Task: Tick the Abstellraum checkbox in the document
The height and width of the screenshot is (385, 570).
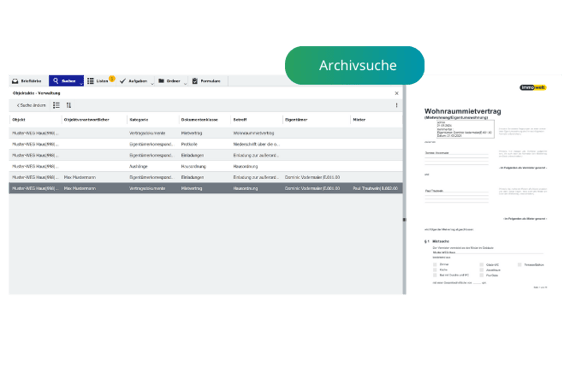Action: (481, 270)
